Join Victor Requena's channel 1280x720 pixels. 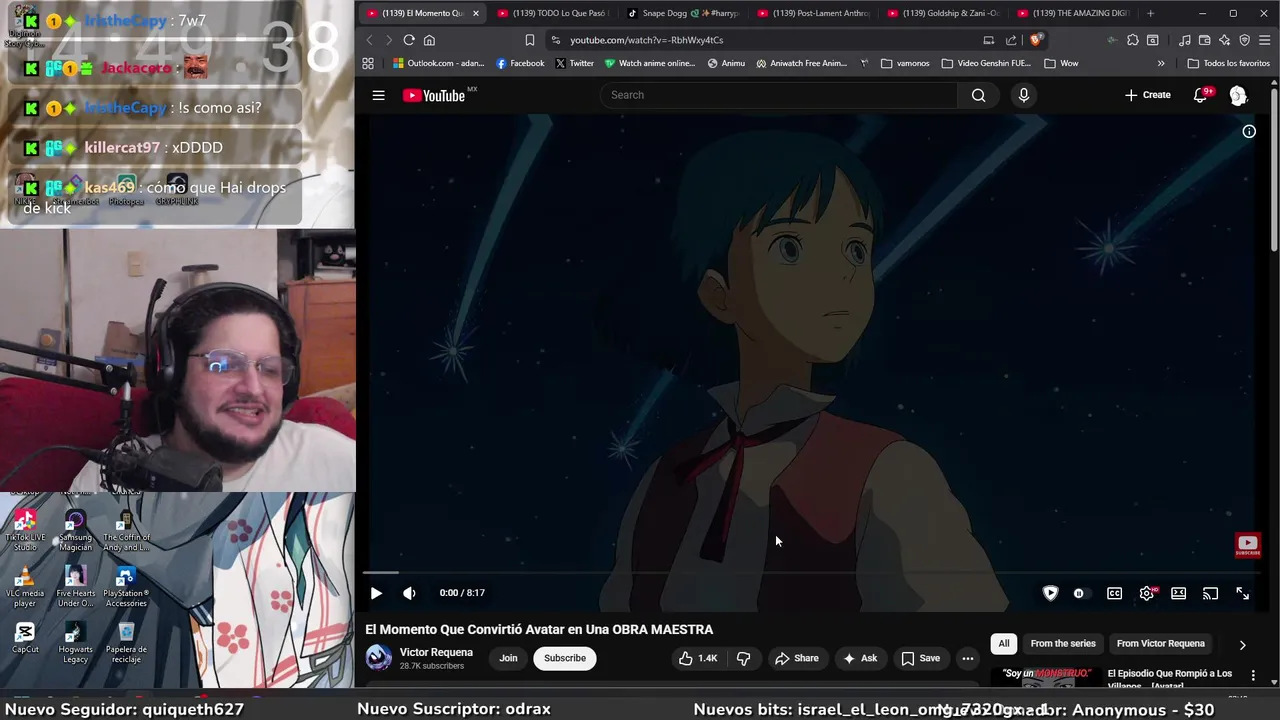point(508,658)
